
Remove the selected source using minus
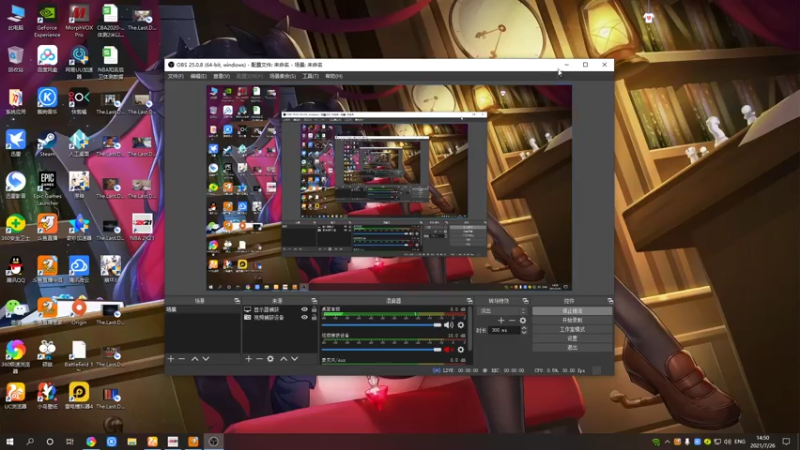(x=259, y=359)
